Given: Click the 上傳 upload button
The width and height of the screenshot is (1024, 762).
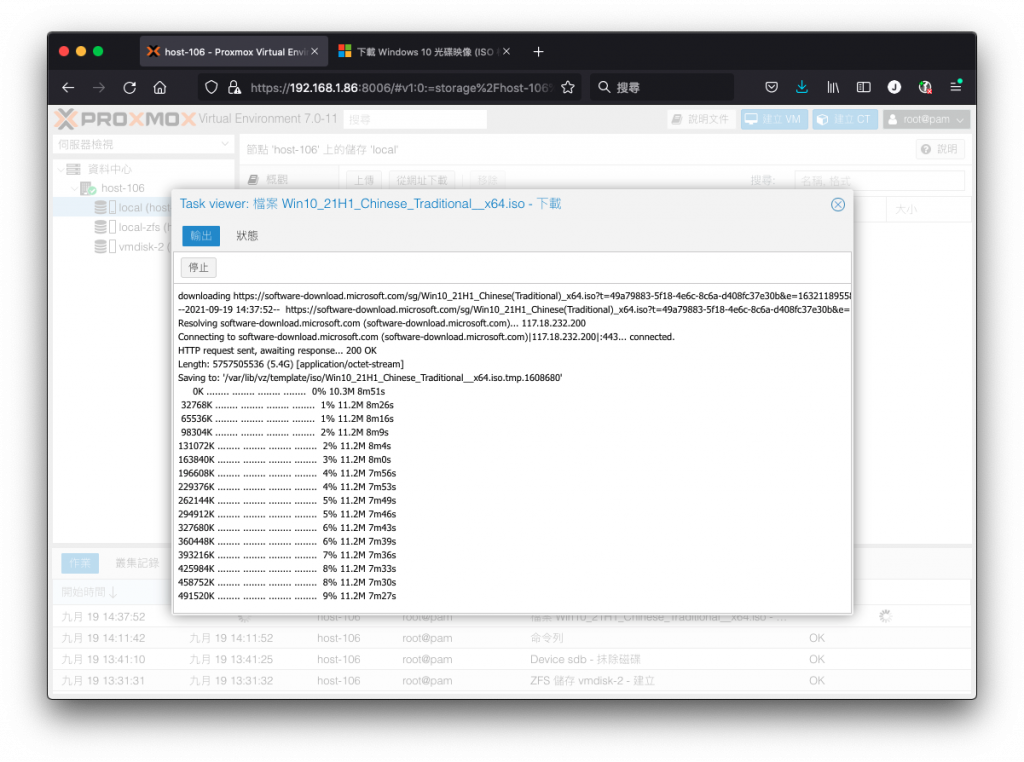Looking at the screenshot, I should pos(364,180).
